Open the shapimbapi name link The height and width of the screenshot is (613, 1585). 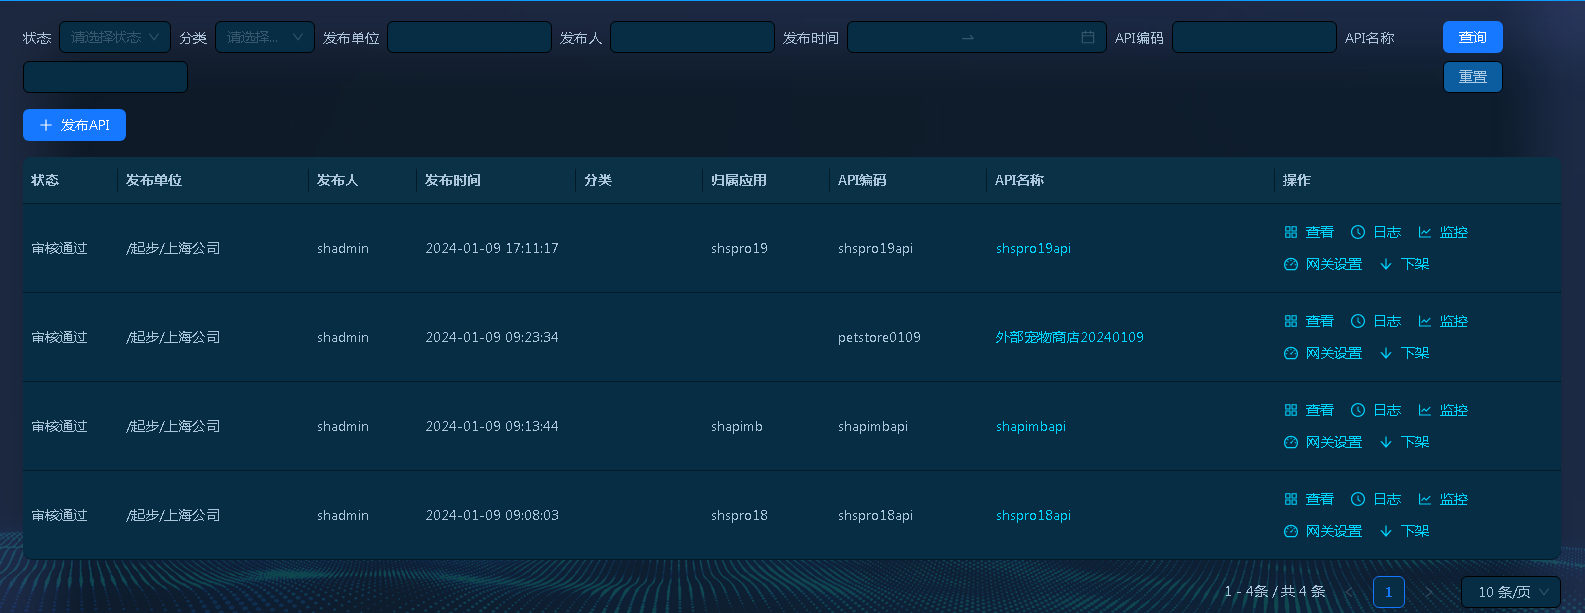click(x=1031, y=426)
